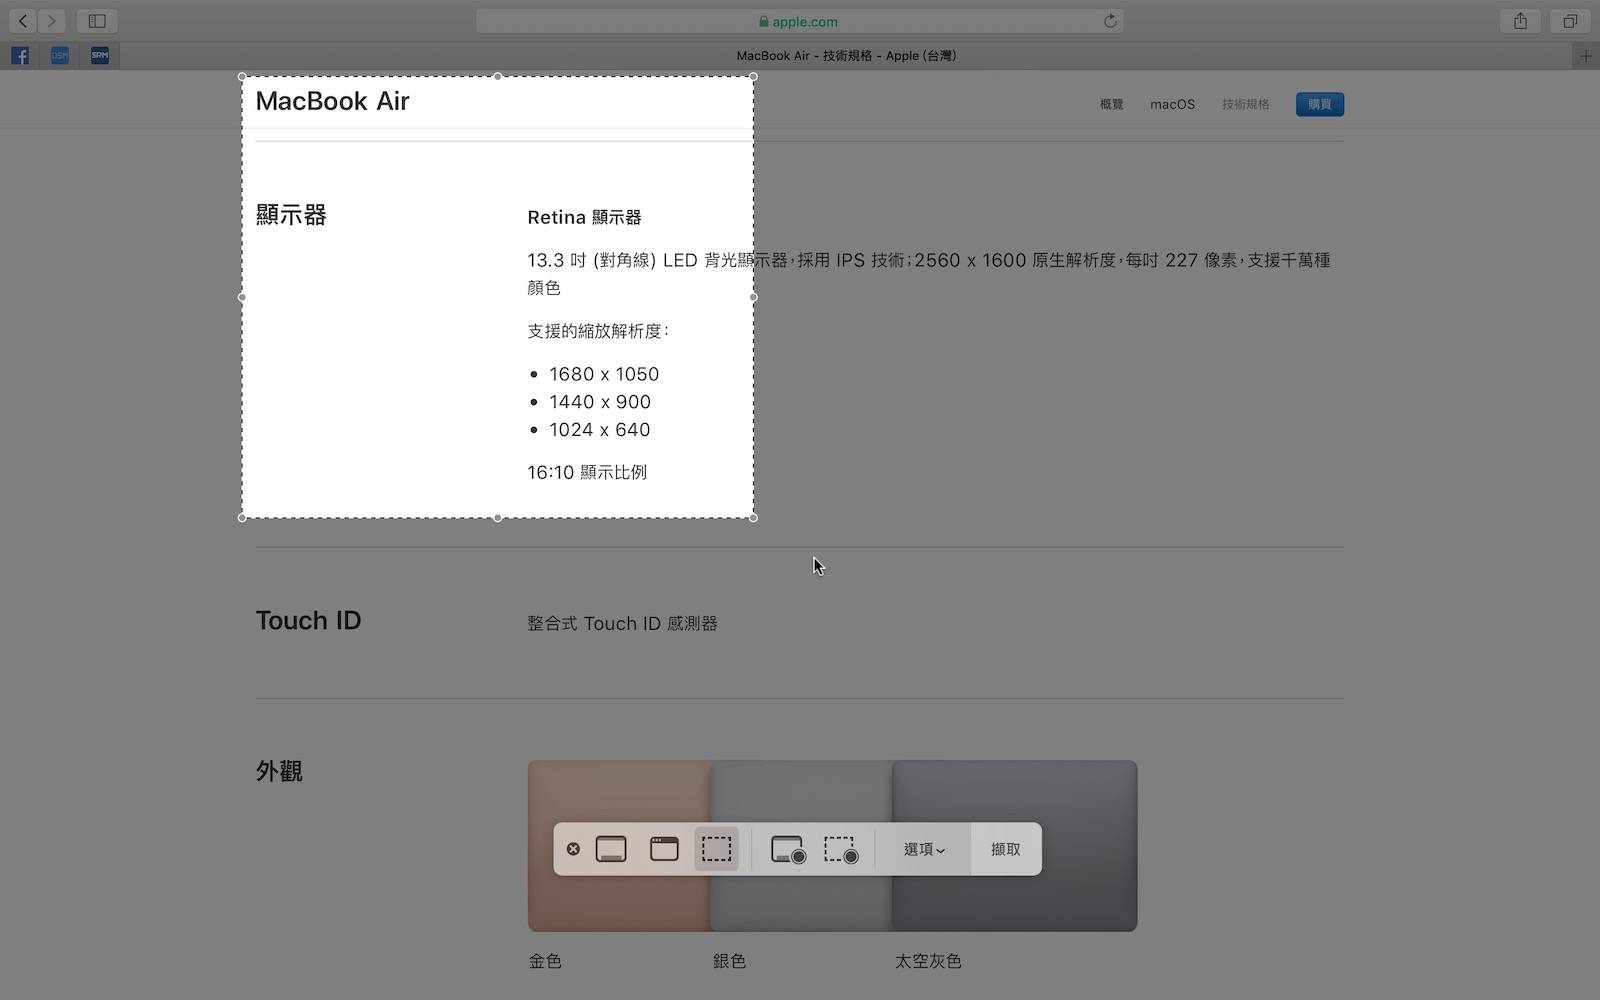This screenshot has width=1600, height=1000.
Task: Click the bottom-right selection resize handle
Action: point(753,518)
